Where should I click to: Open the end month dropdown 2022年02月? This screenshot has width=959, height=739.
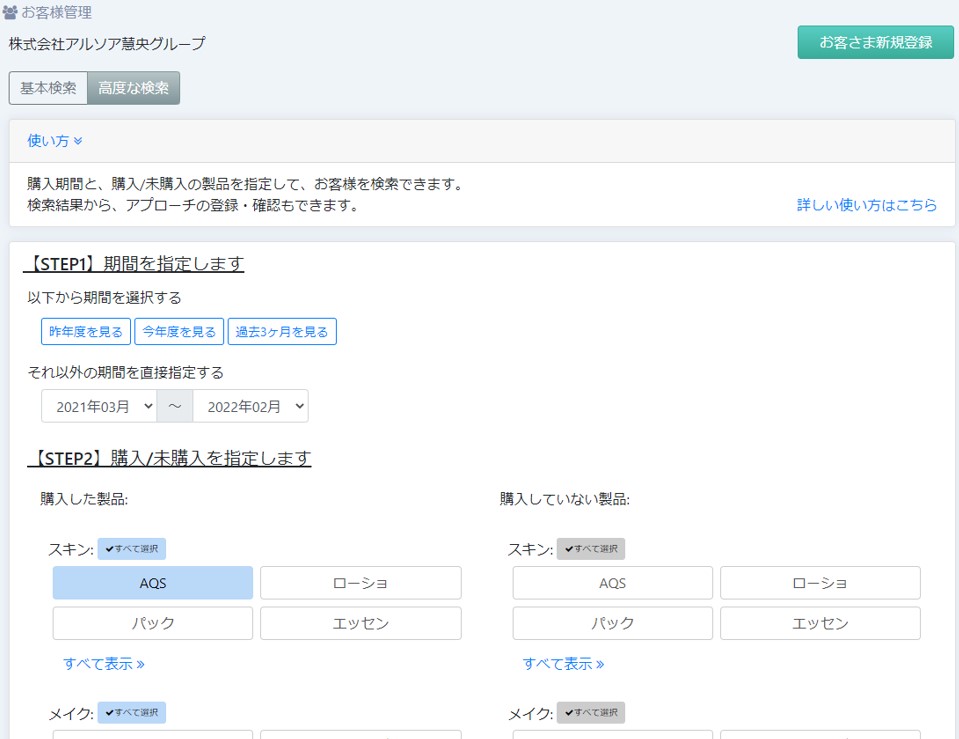250,406
